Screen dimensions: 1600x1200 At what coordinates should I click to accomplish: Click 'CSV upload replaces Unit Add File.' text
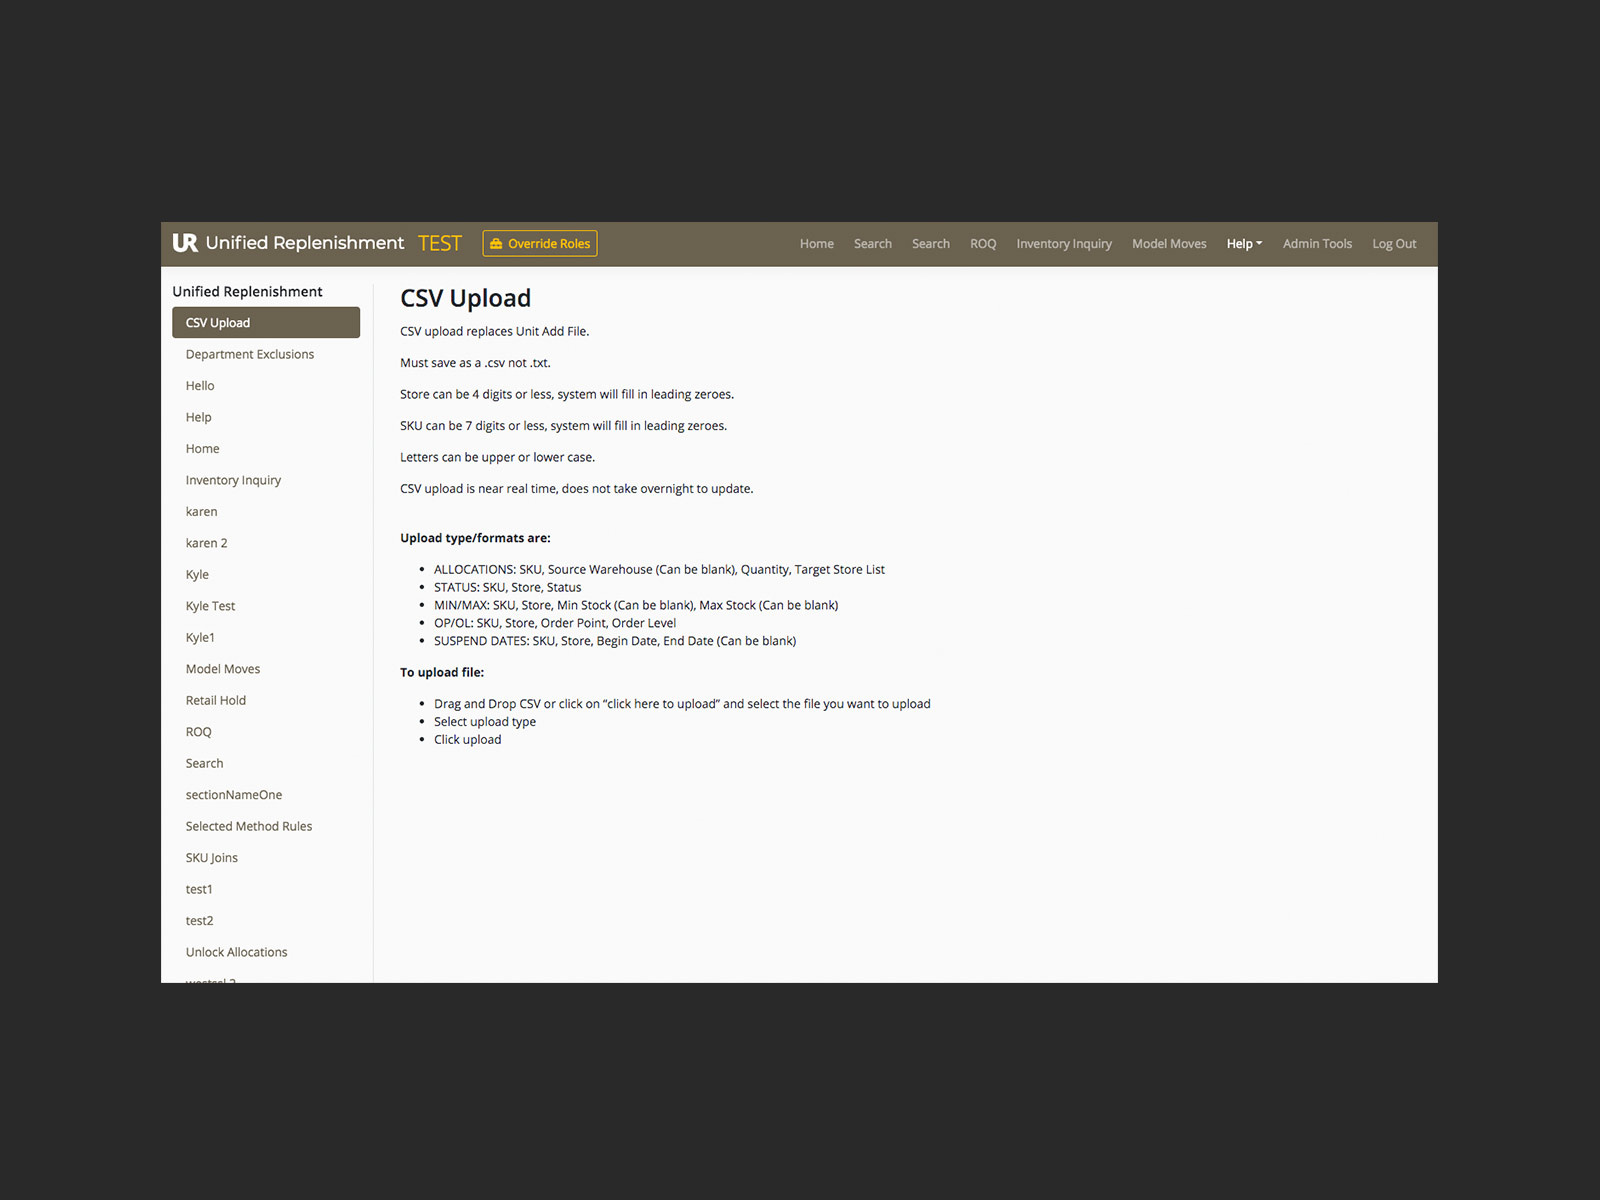tap(495, 332)
